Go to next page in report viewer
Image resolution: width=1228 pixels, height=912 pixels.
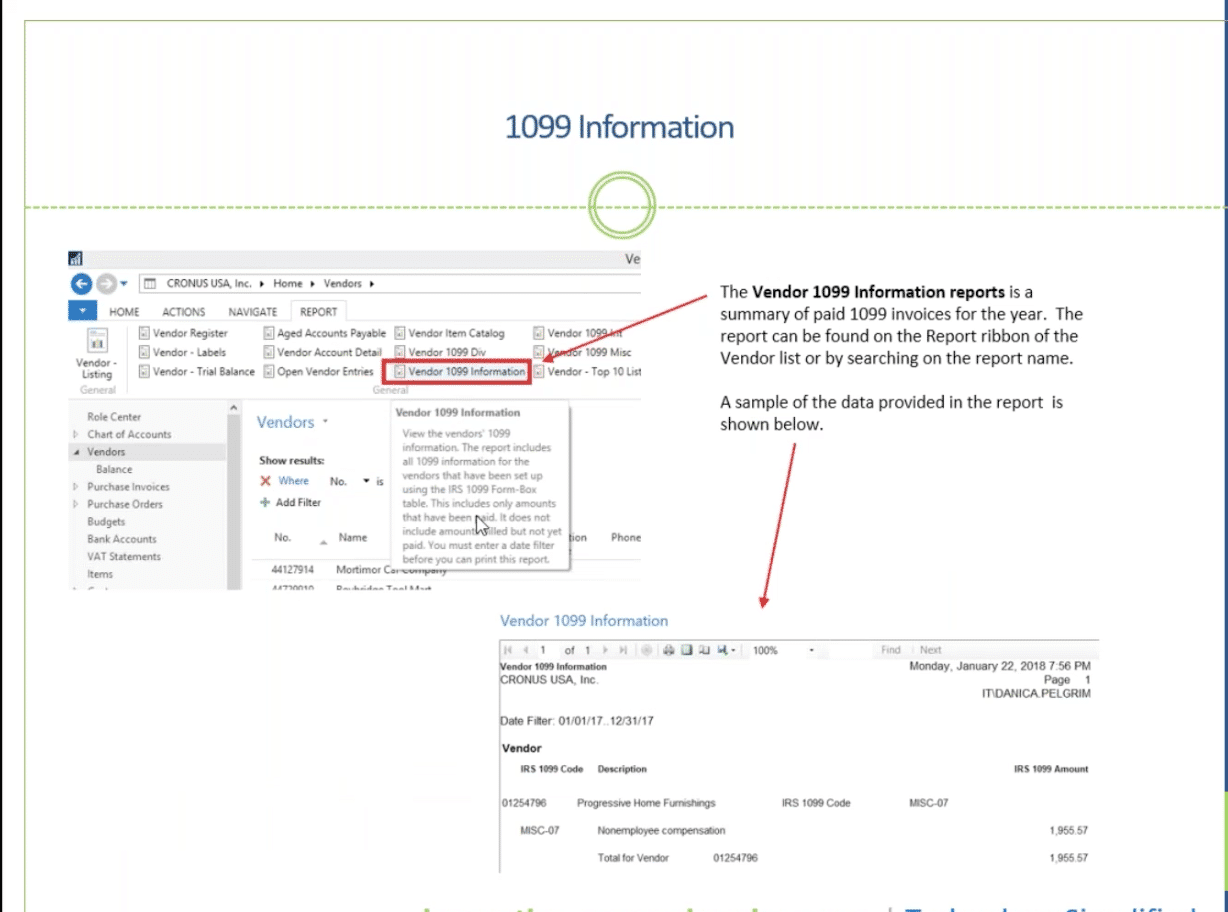pos(605,650)
